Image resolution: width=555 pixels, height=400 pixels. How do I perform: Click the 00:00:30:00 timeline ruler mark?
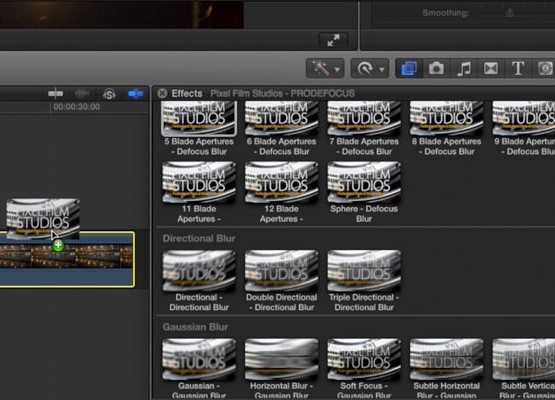[76, 107]
